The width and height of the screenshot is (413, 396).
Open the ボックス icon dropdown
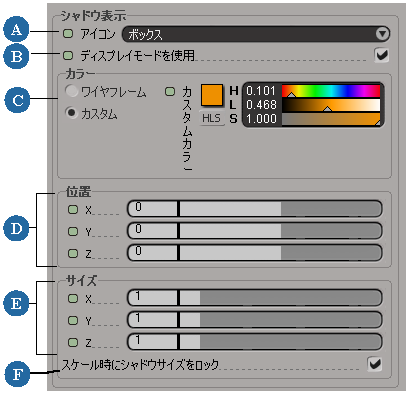[256, 34]
